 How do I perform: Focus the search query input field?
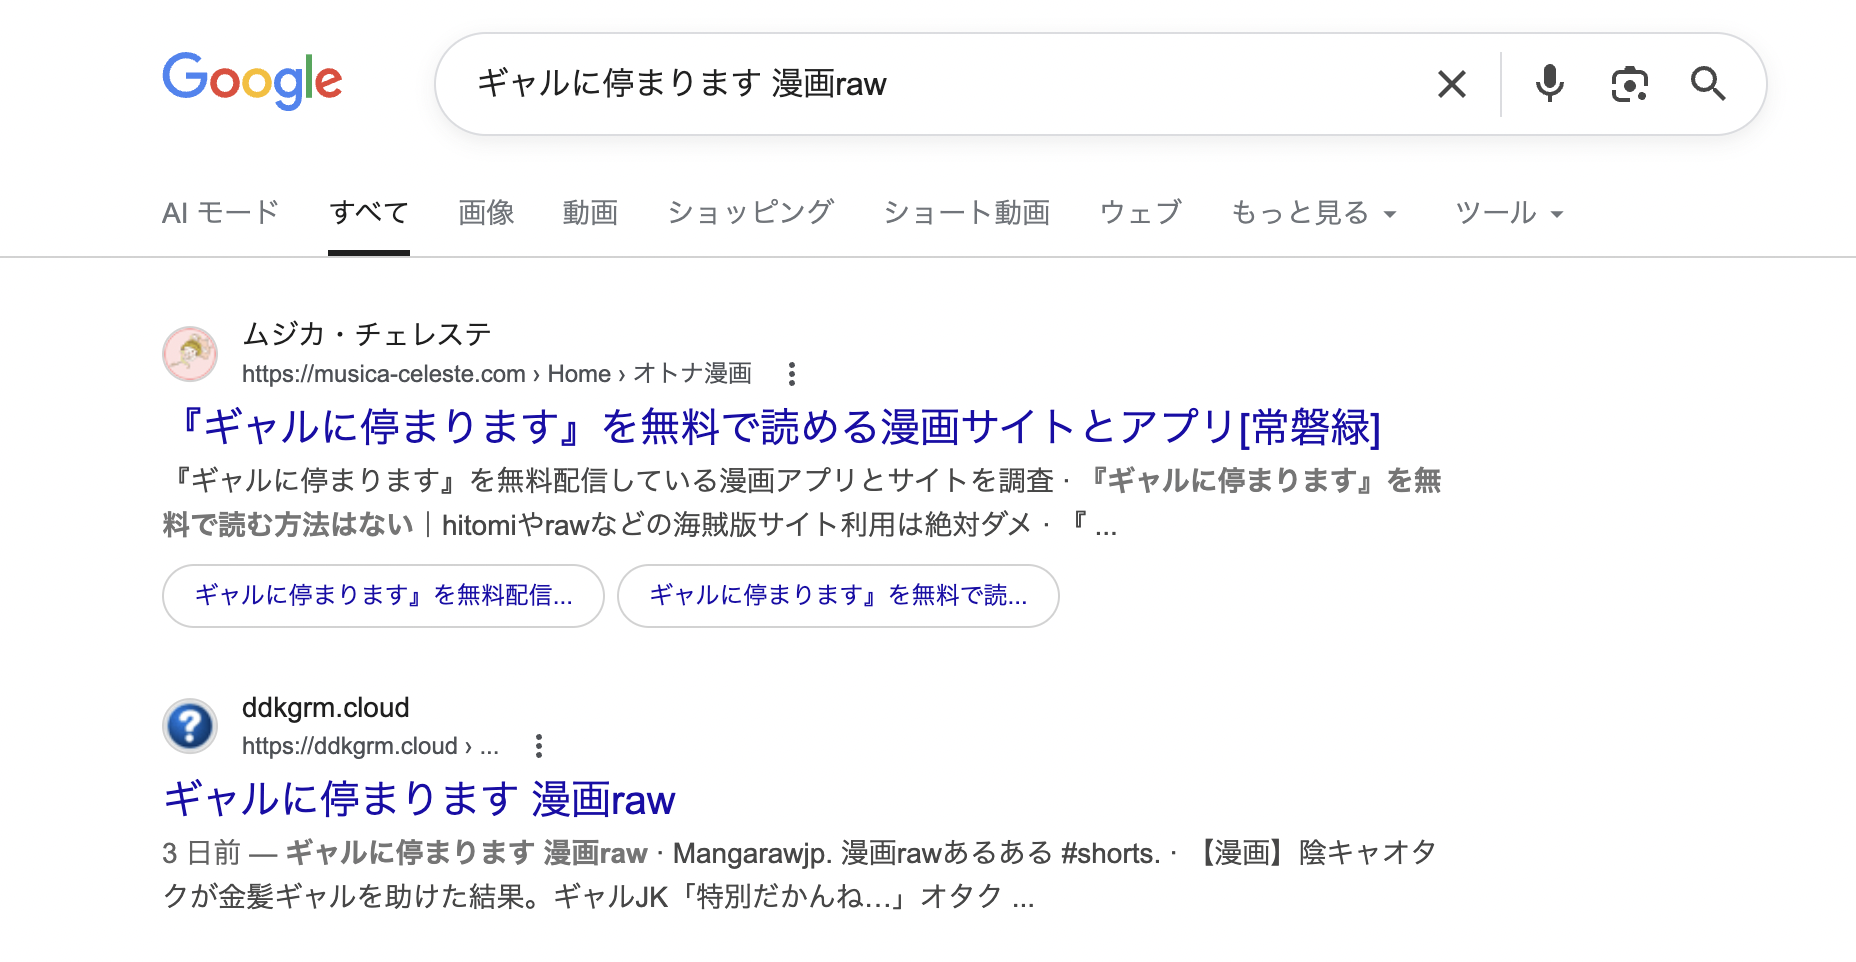940,84
